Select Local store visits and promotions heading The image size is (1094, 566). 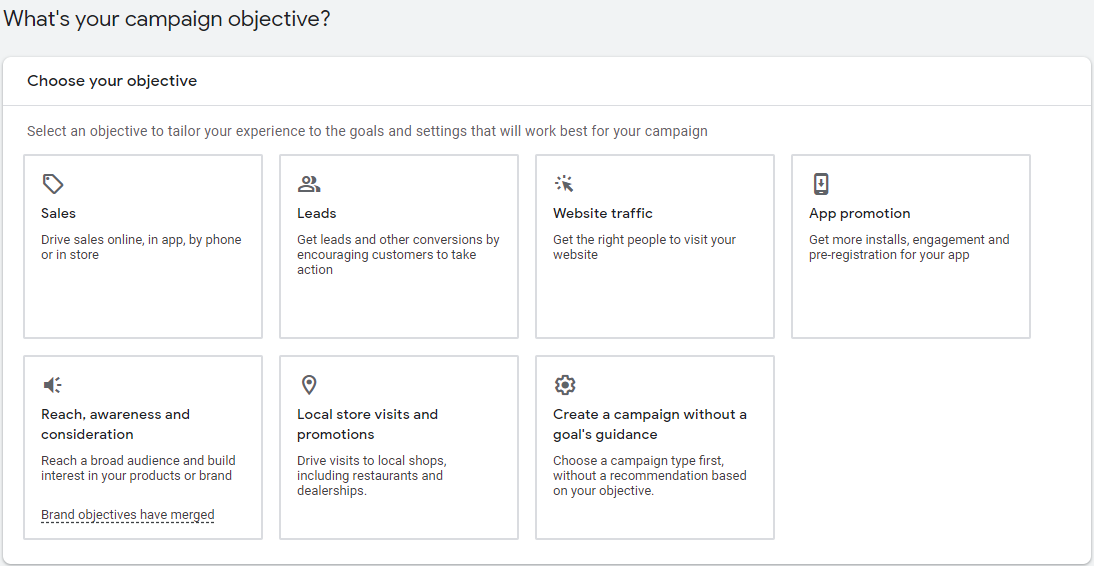(367, 424)
